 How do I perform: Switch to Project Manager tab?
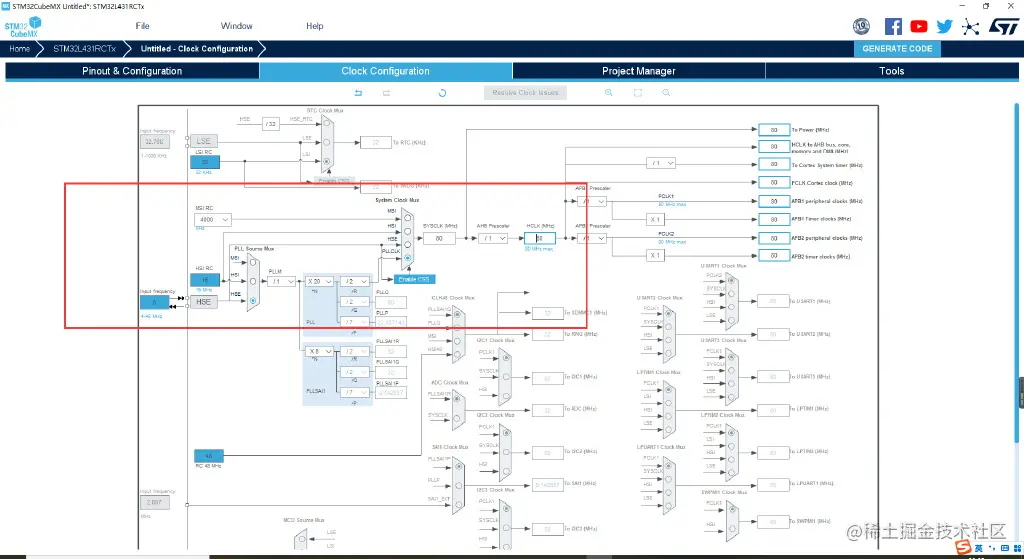[639, 71]
